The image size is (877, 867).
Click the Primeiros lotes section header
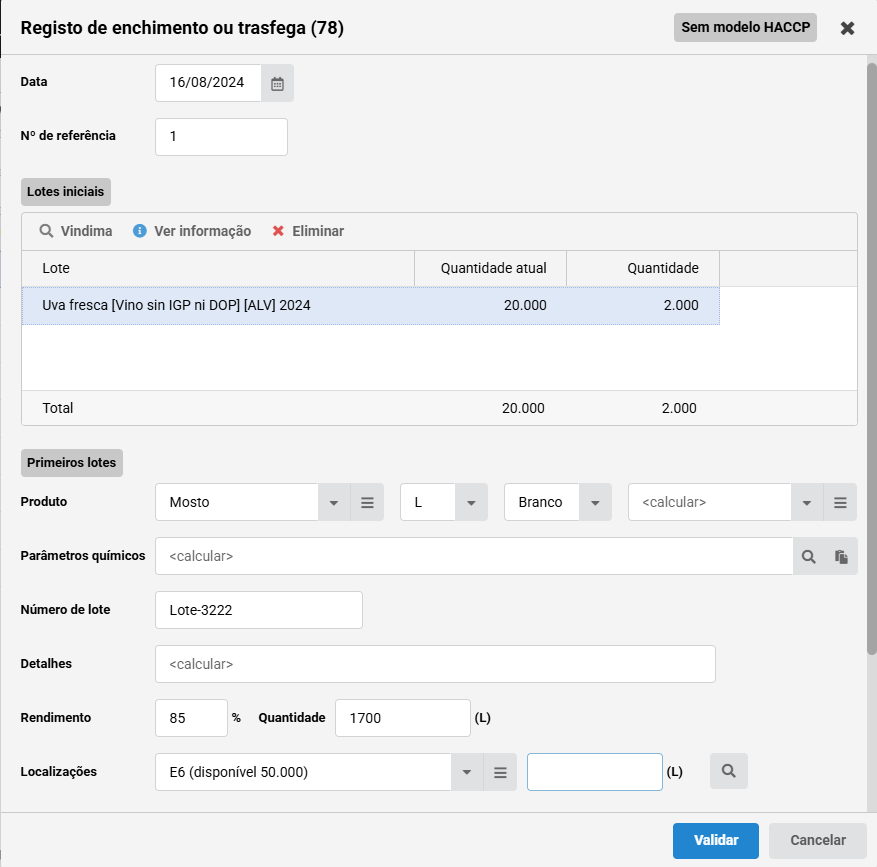[x=72, y=463]
